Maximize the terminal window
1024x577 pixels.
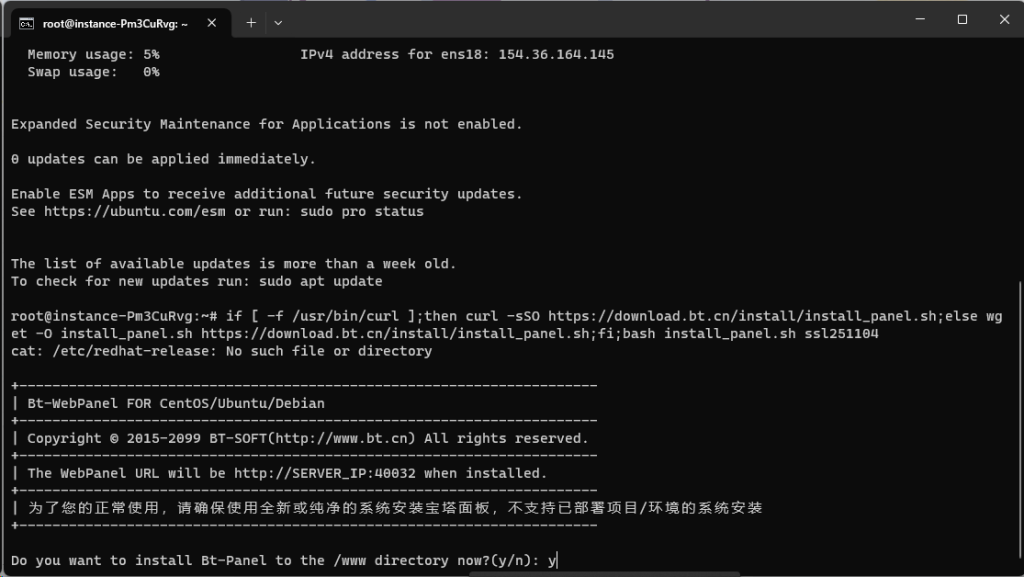pyautogui.click(x=962, y=20)
